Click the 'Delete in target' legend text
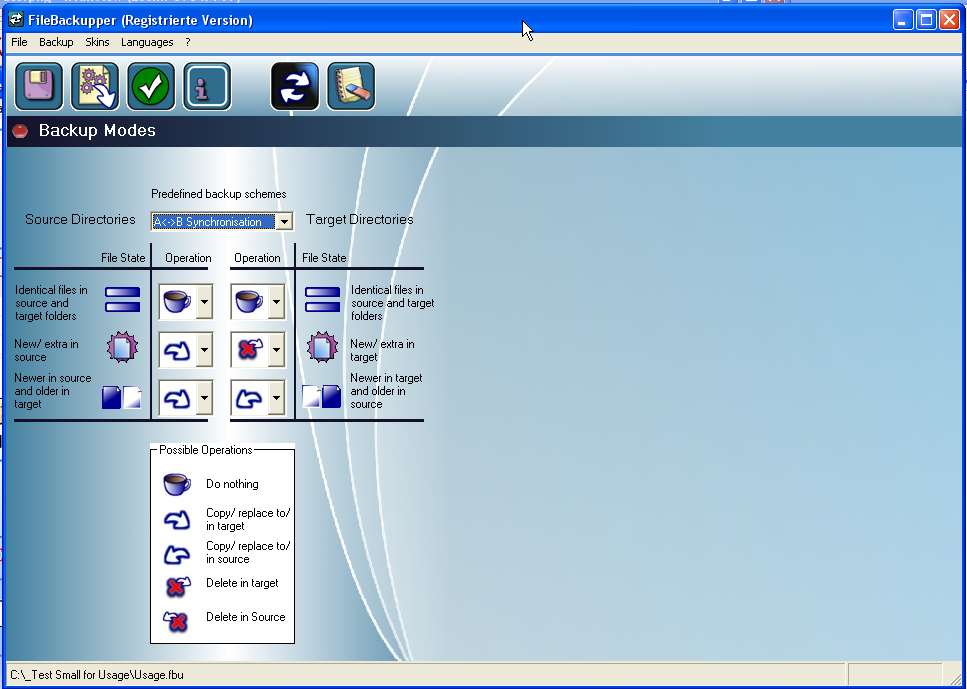Viewport: 967px width, 689px height. [x=242, y=583]
